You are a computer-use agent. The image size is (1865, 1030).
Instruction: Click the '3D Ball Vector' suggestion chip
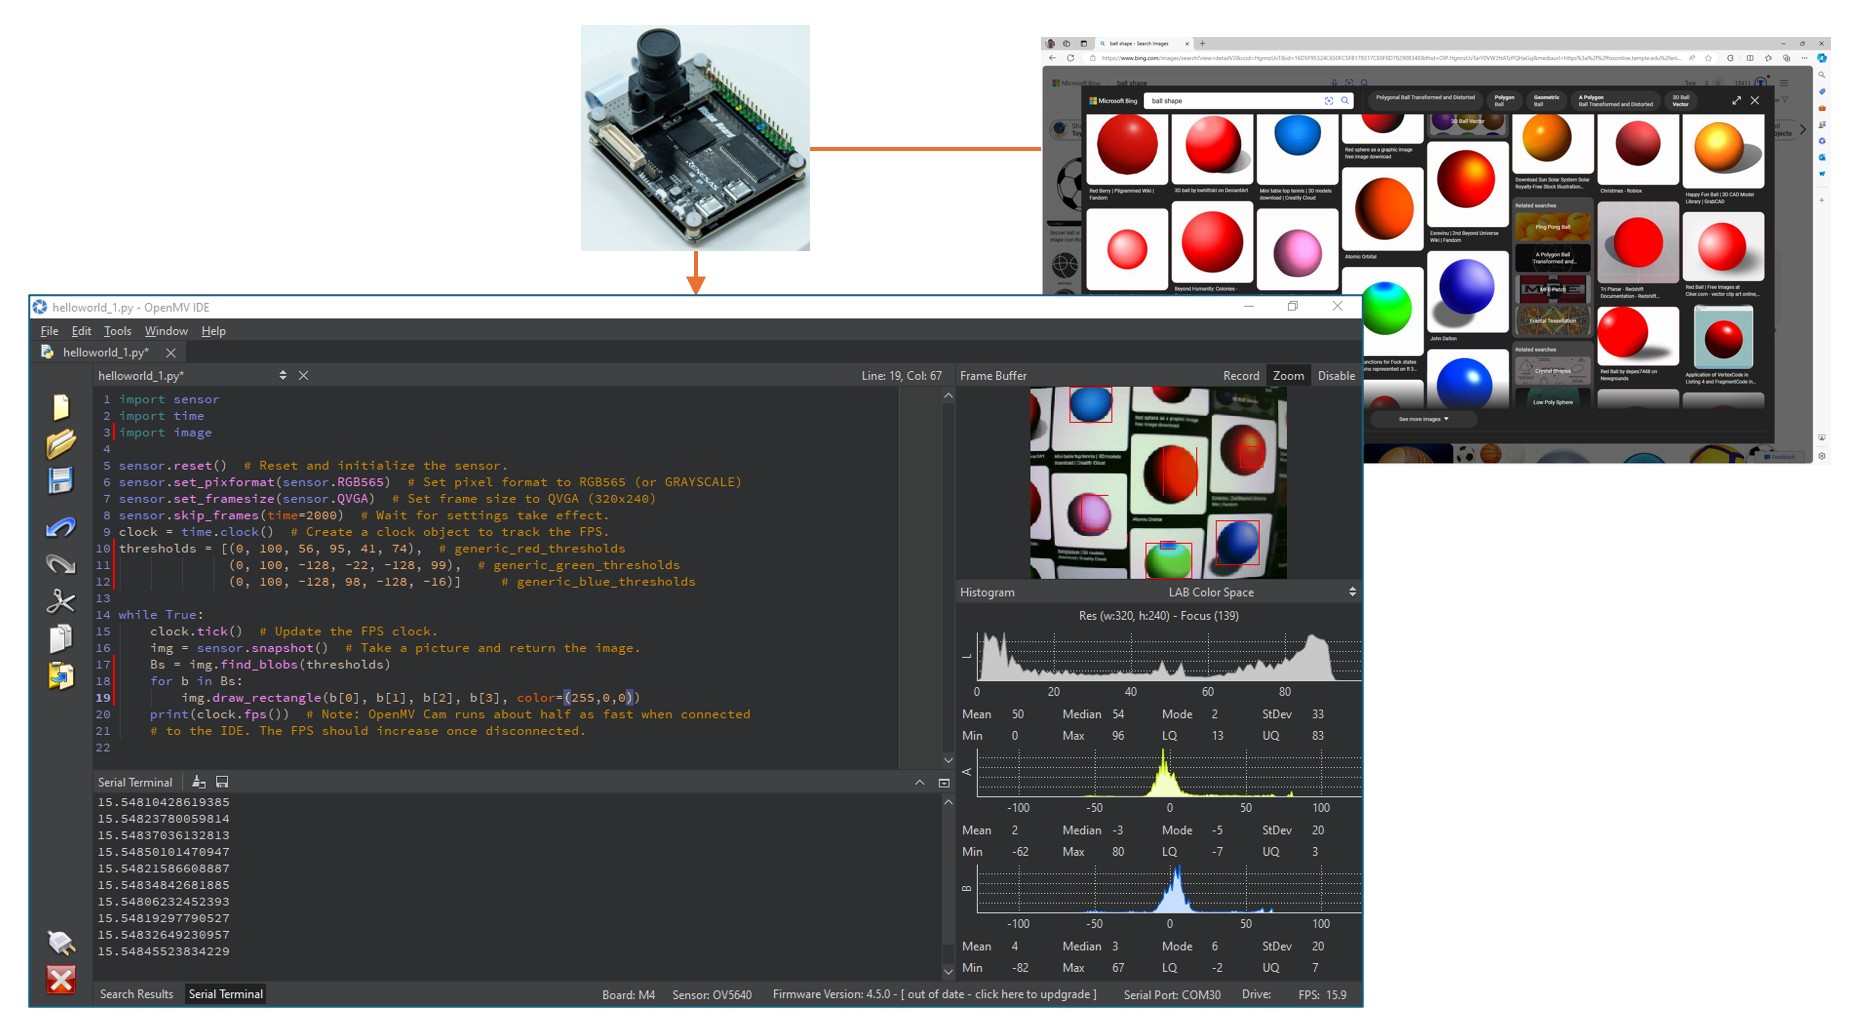pyautogui.click(x=1681, y=101)
